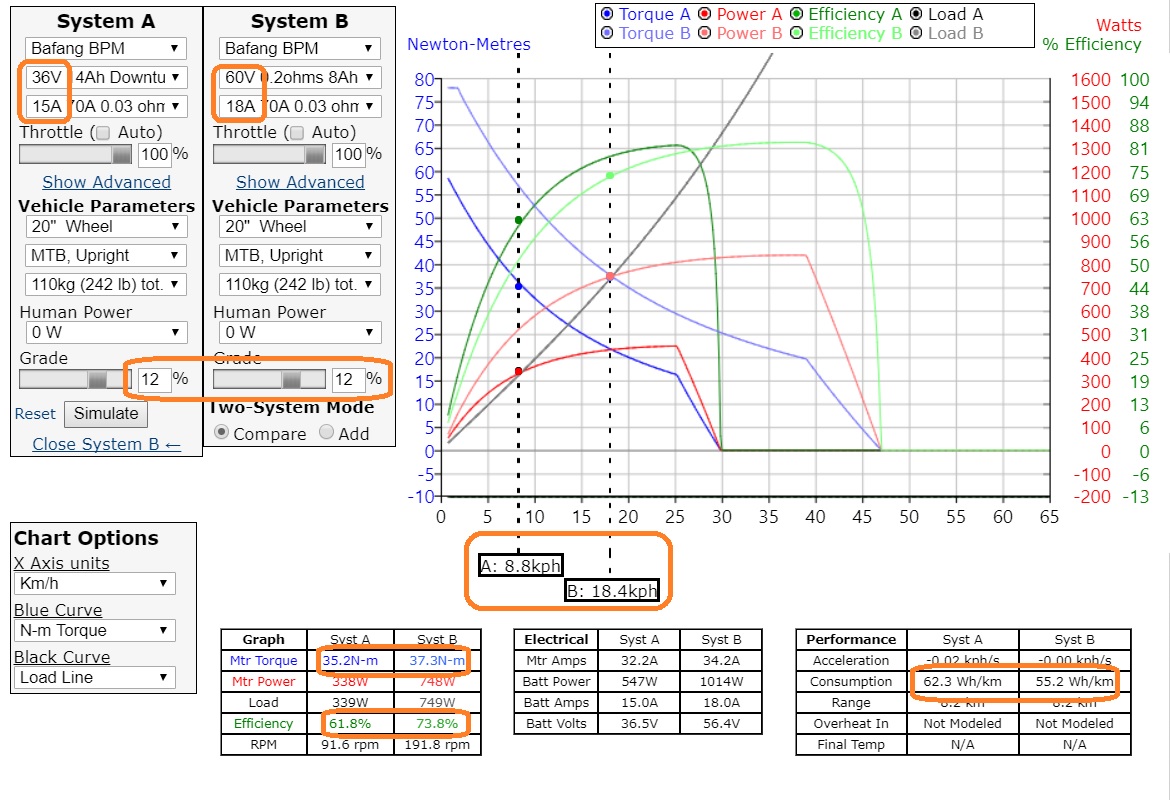Click Syst B Batt Volts 56.4V cell

pos(722,723)
